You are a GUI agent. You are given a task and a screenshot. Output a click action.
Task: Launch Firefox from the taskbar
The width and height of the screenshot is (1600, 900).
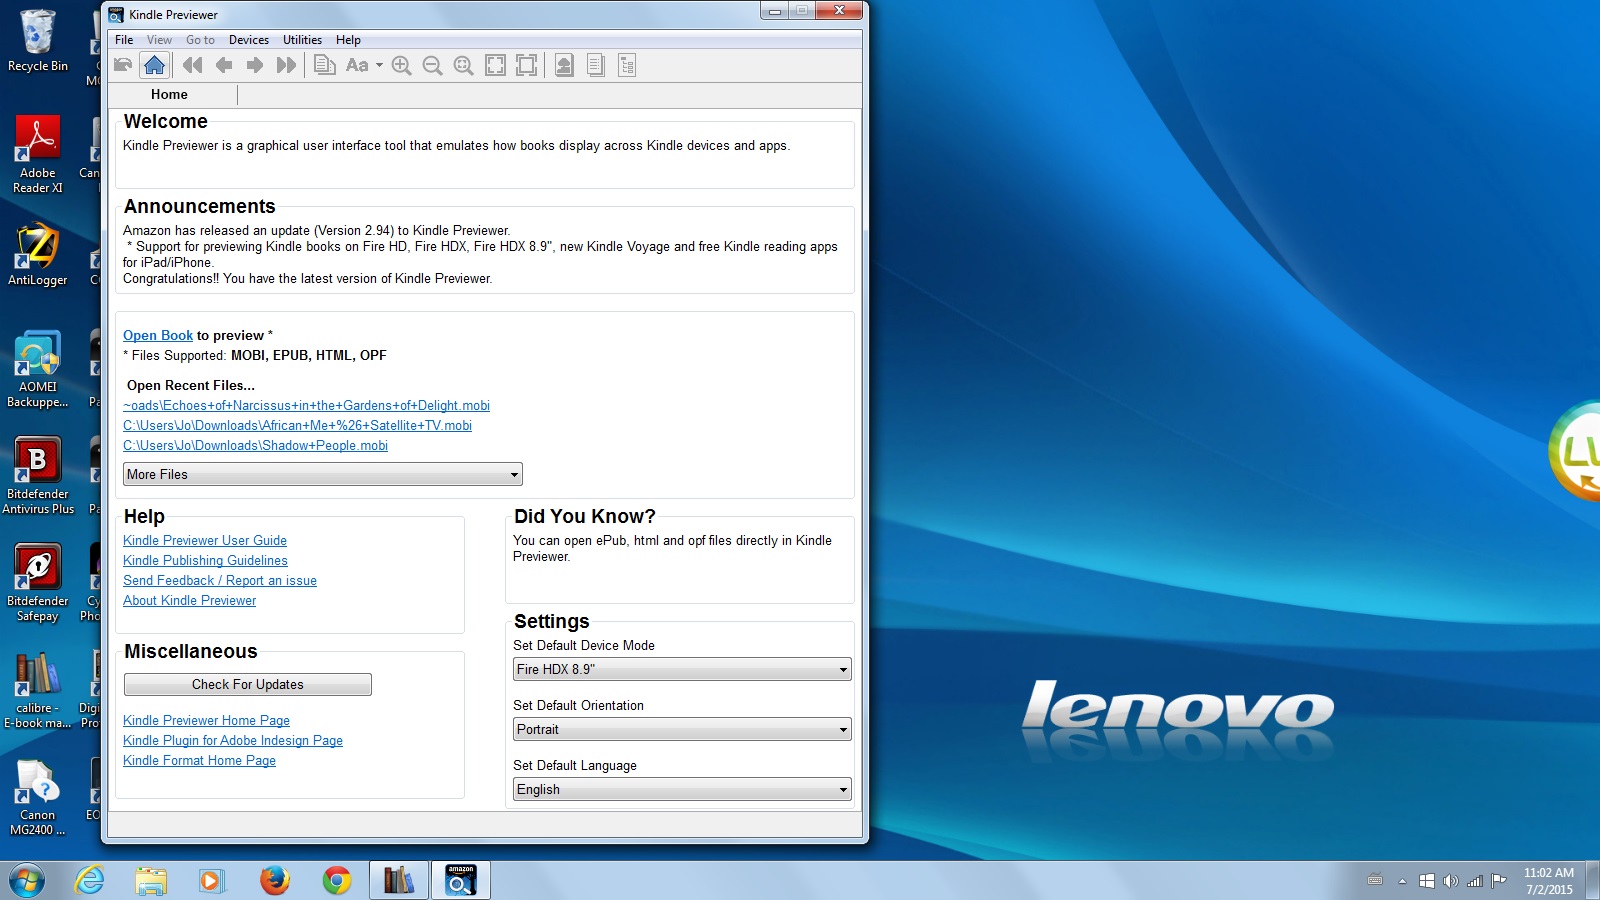pos(274,880)
